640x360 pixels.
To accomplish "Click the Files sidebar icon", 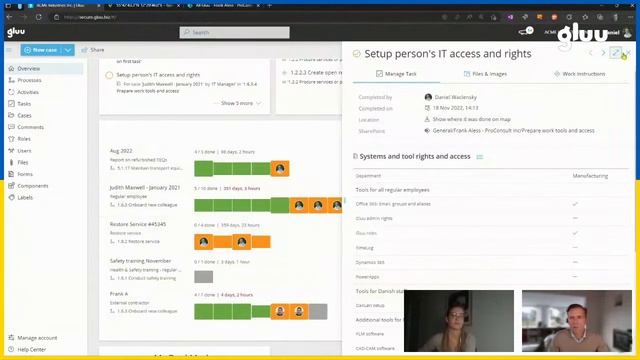I will [x=11, y=162].
